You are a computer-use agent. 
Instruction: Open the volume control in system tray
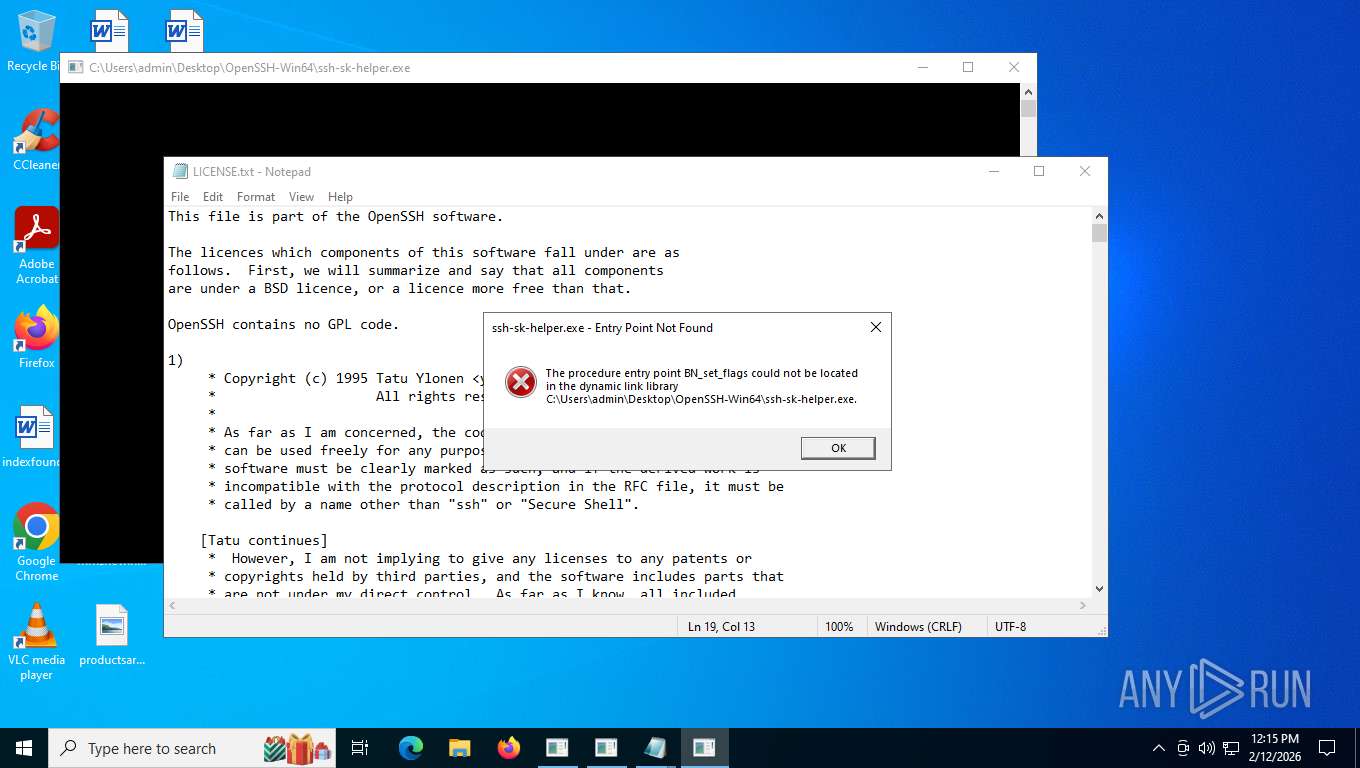point(1207,748)
